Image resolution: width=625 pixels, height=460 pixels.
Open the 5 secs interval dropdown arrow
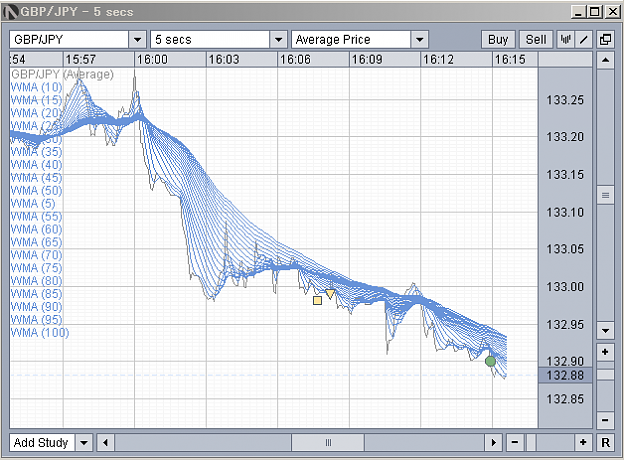[x=279, y=39]
